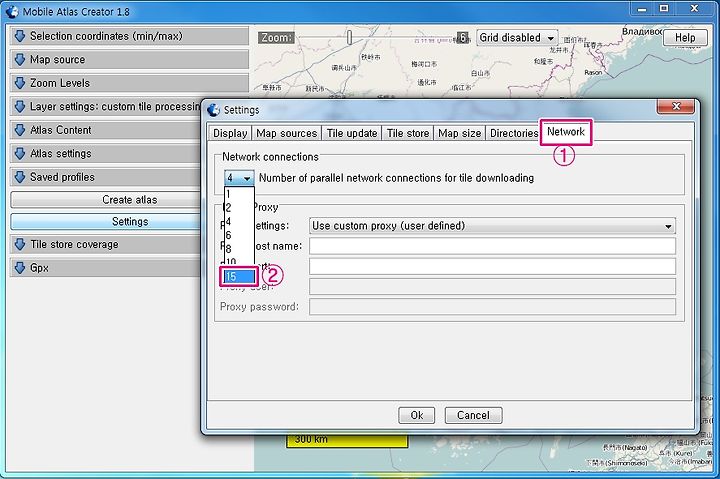
Task: Expand the Saved profiles panel arrow
Action: 19,177
